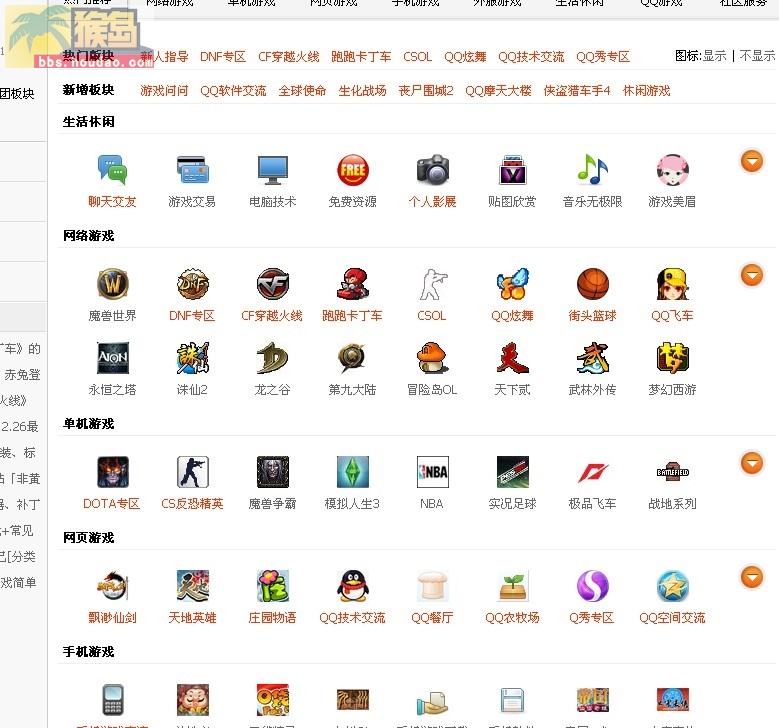Image resolution: width=779 pixels, height=728 pixels.
Task: Click the QQ飞车 character icon
Action: pyautogui.click(x=673, y=284)
